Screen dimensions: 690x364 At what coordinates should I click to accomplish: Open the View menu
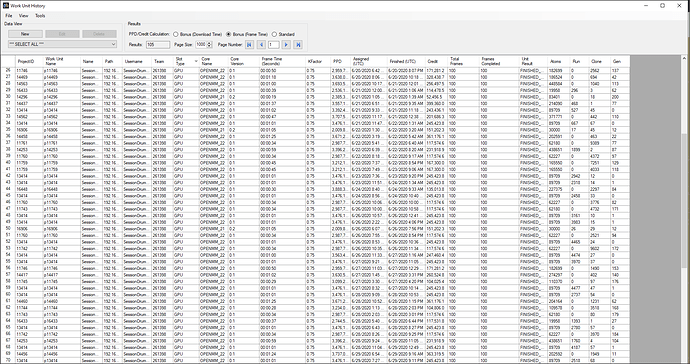23,16
